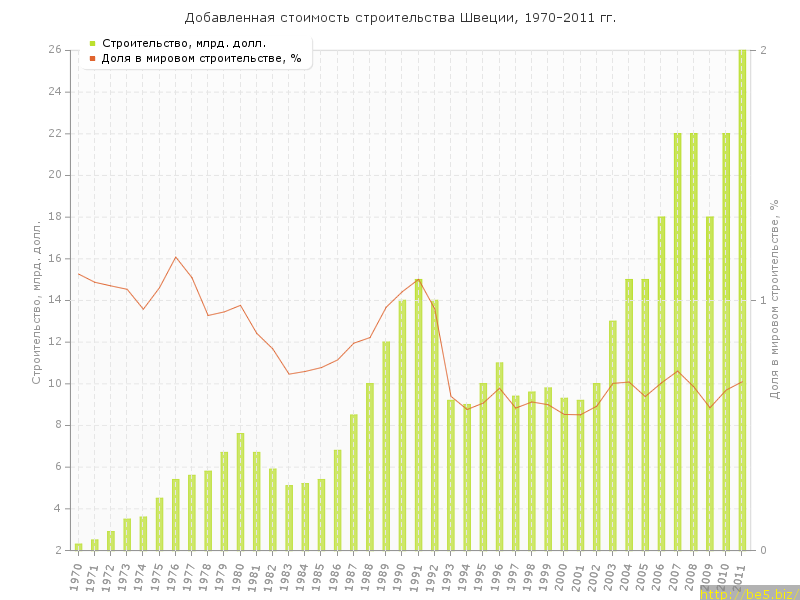The height and width of the screenshot is (600, 800).
Task: Select the green bar for 2007
Action: point(677,341)
